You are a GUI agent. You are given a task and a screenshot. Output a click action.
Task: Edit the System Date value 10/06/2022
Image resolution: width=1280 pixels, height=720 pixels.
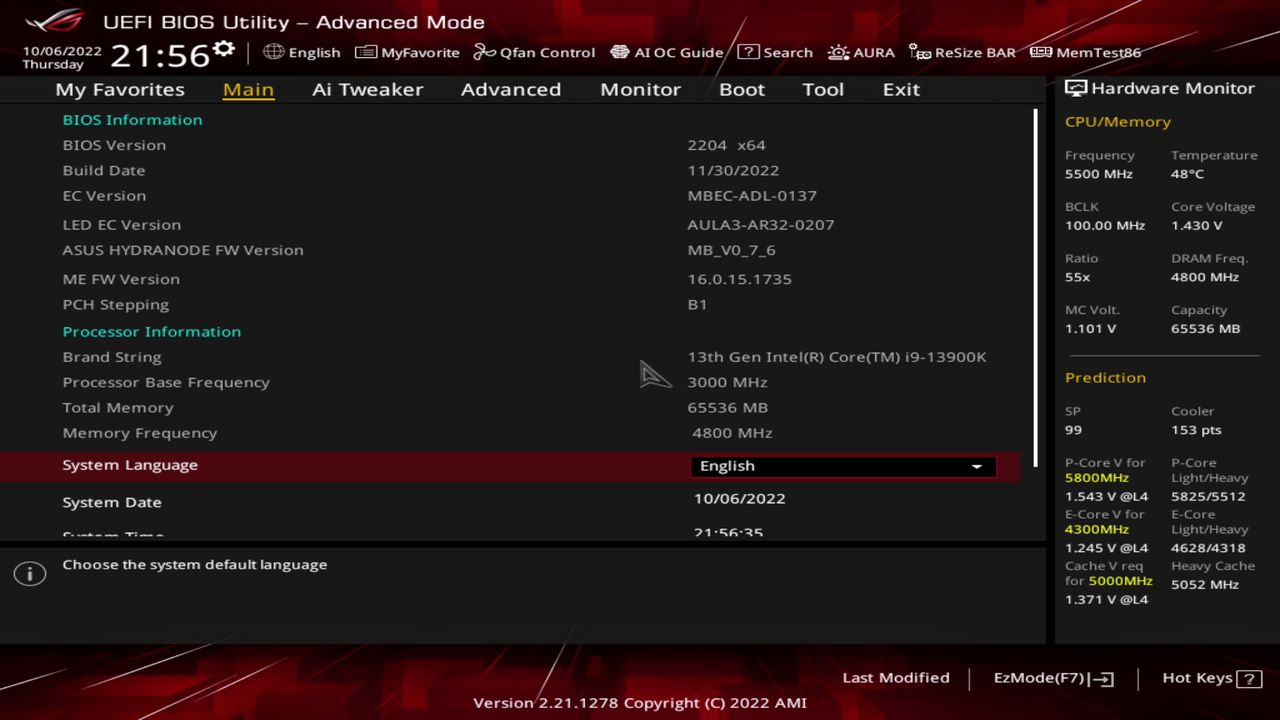740,498
